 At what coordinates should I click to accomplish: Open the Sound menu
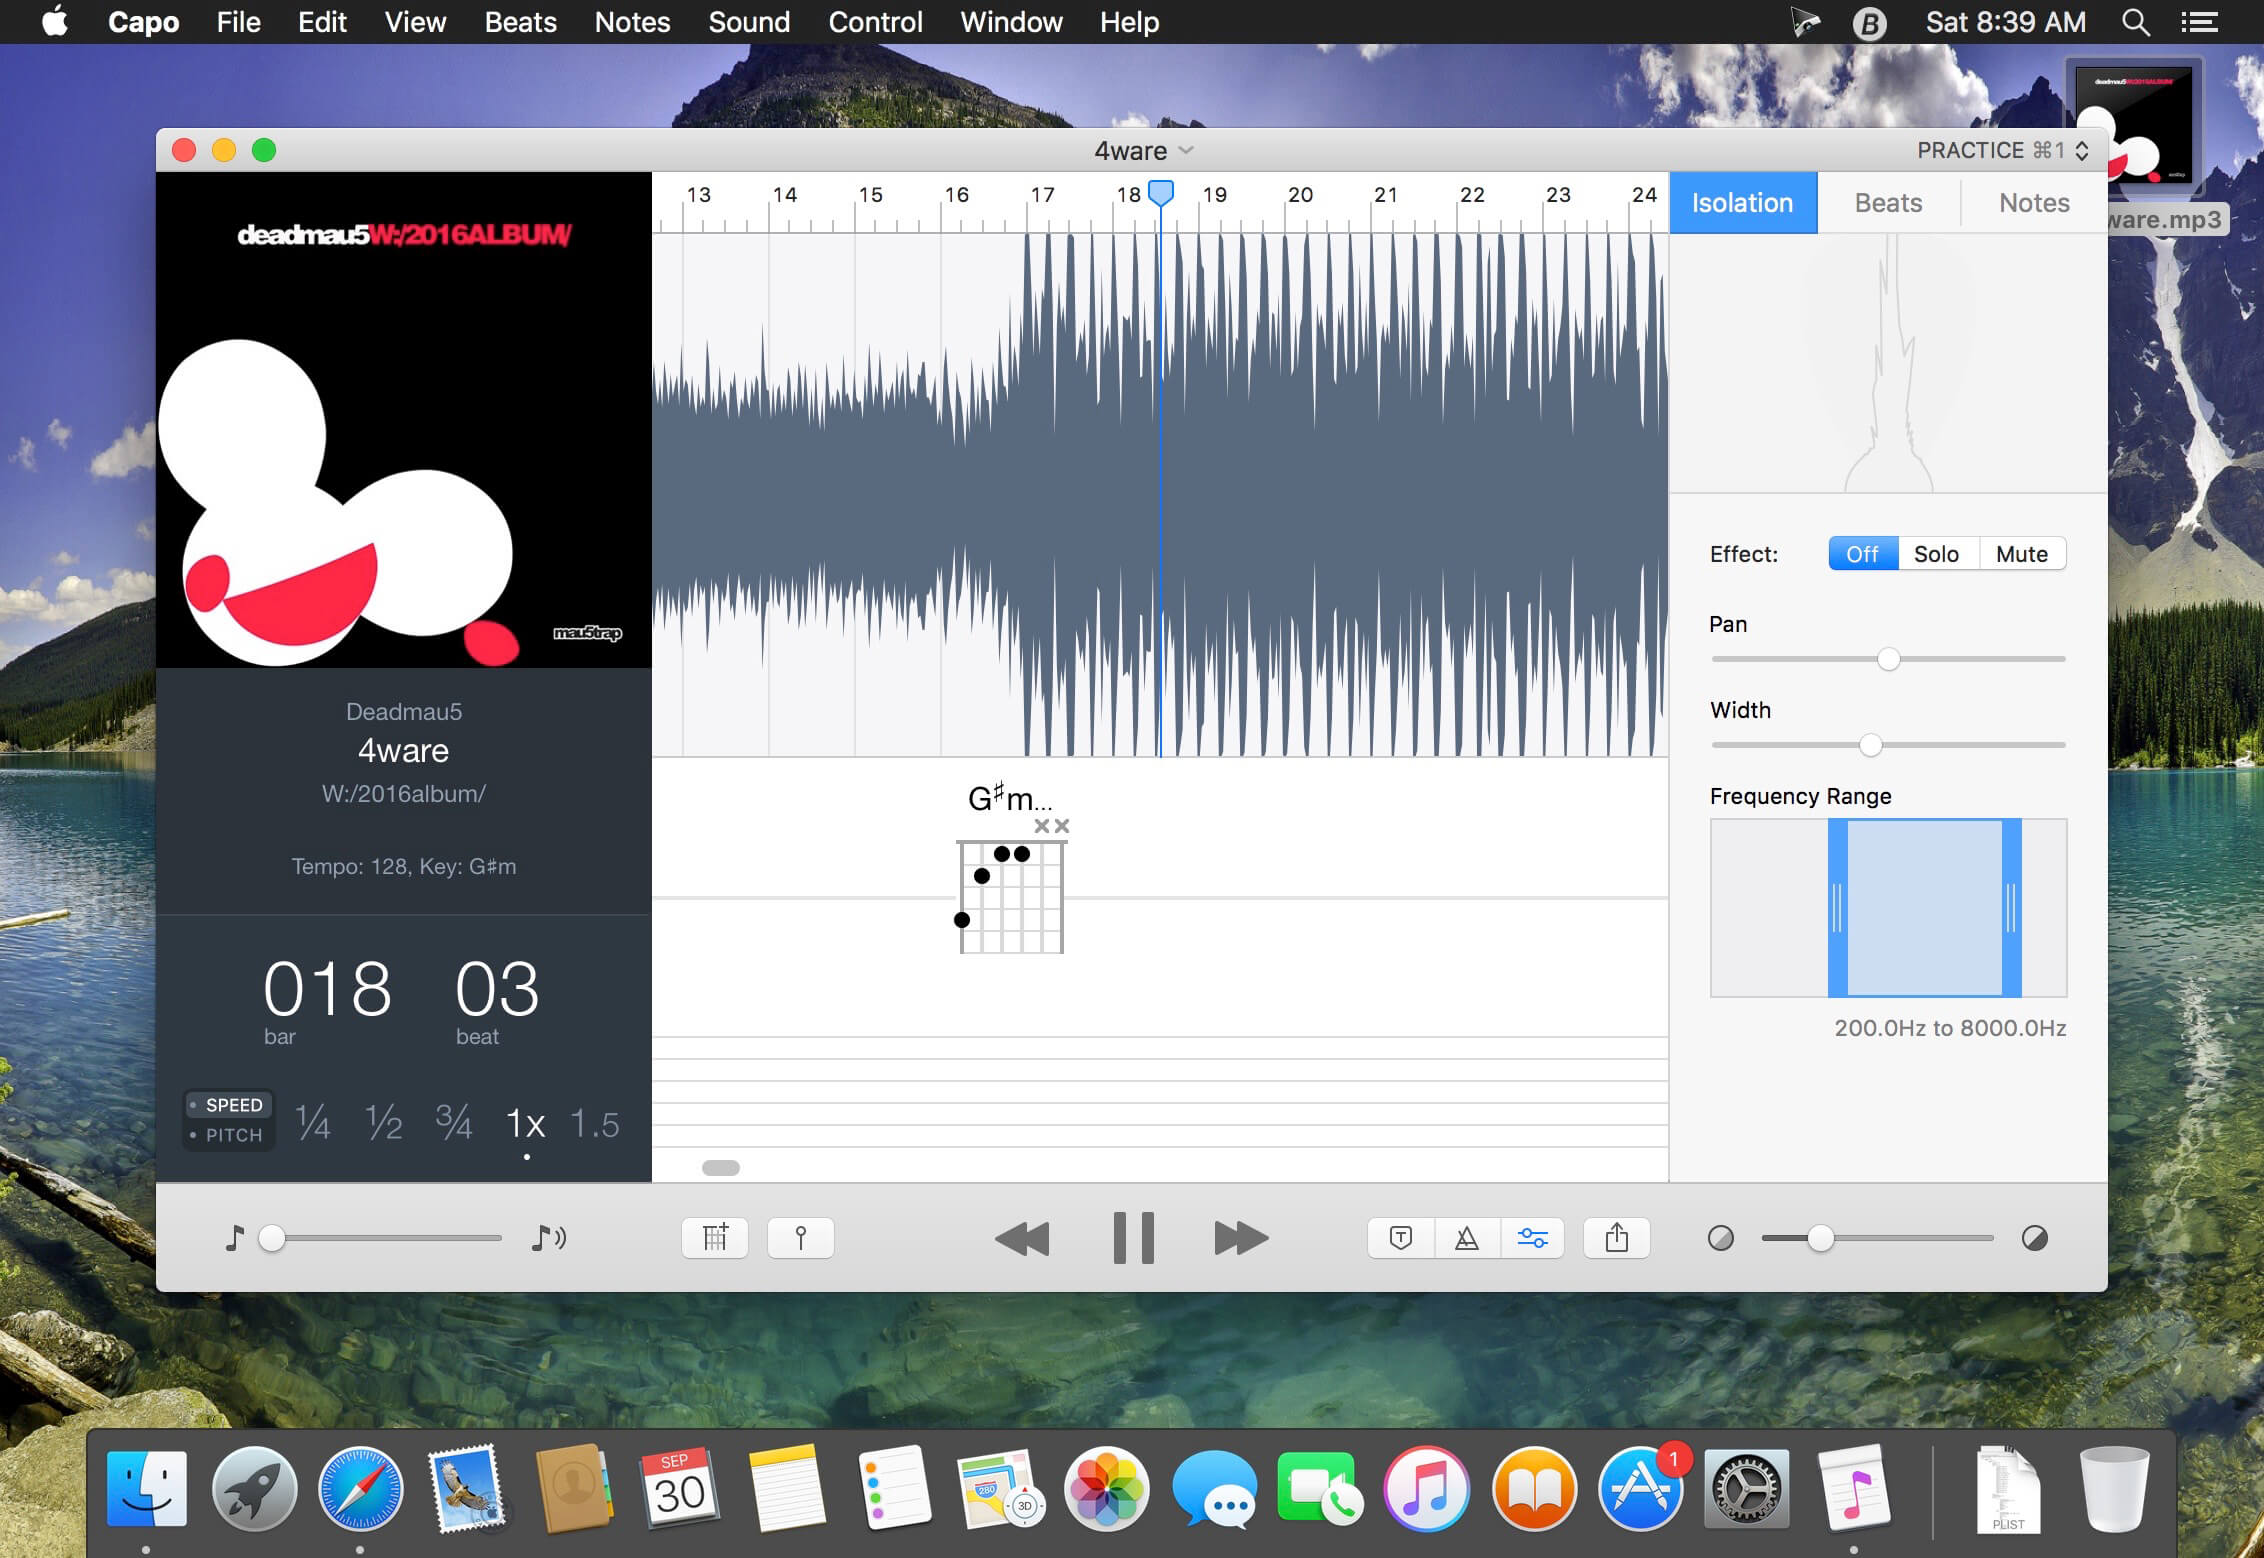749,22
